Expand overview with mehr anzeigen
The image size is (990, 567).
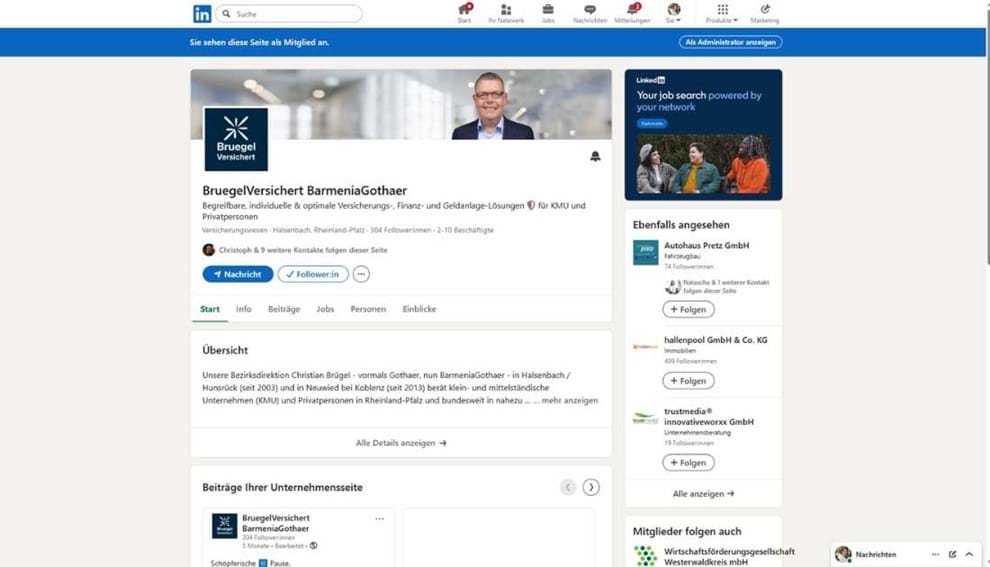pyautogui.click(x=570, y=400)
